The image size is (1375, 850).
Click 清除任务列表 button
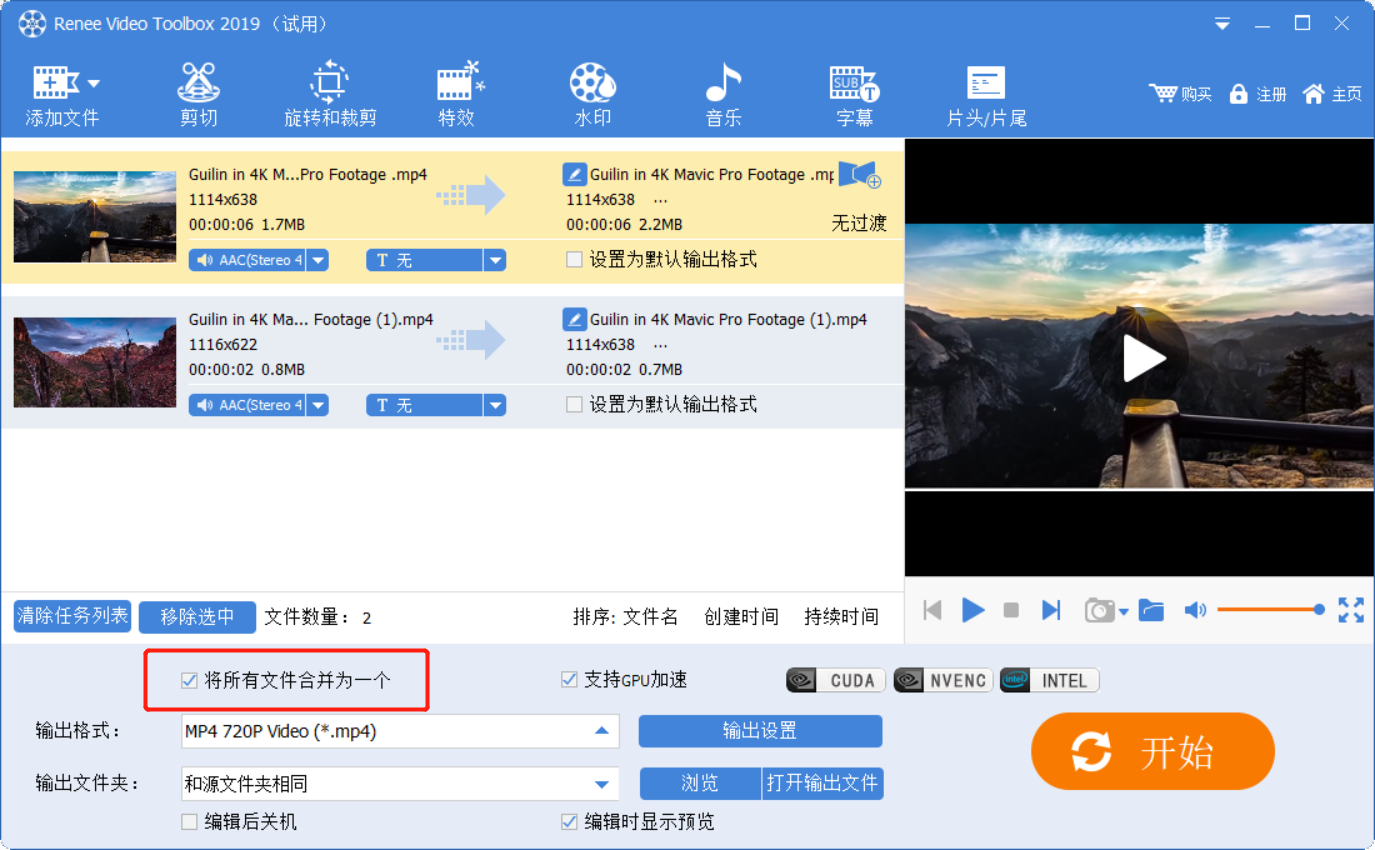pyautogui.click(x=72, y=616)
